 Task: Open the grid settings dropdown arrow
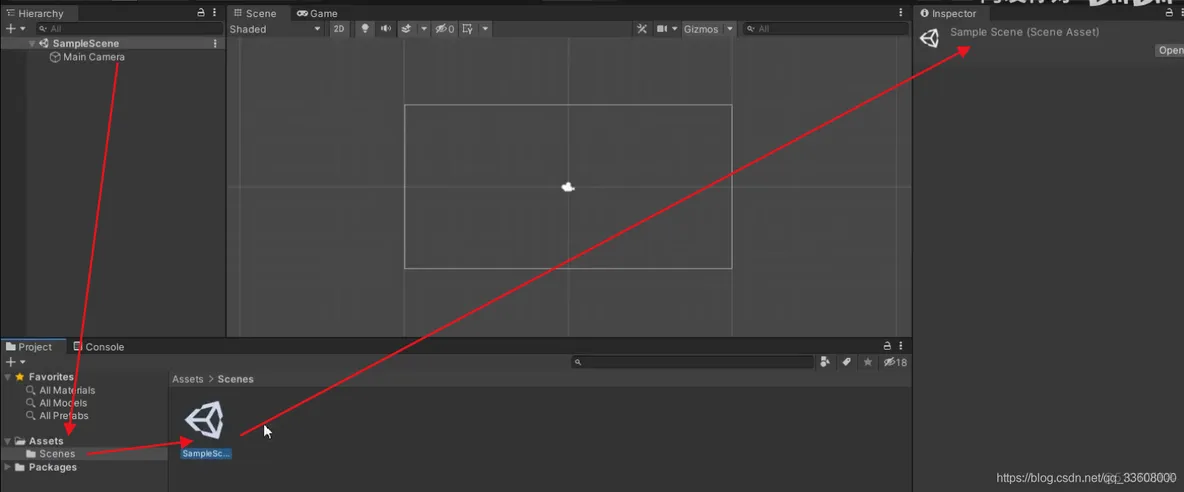tap(485, 29)
